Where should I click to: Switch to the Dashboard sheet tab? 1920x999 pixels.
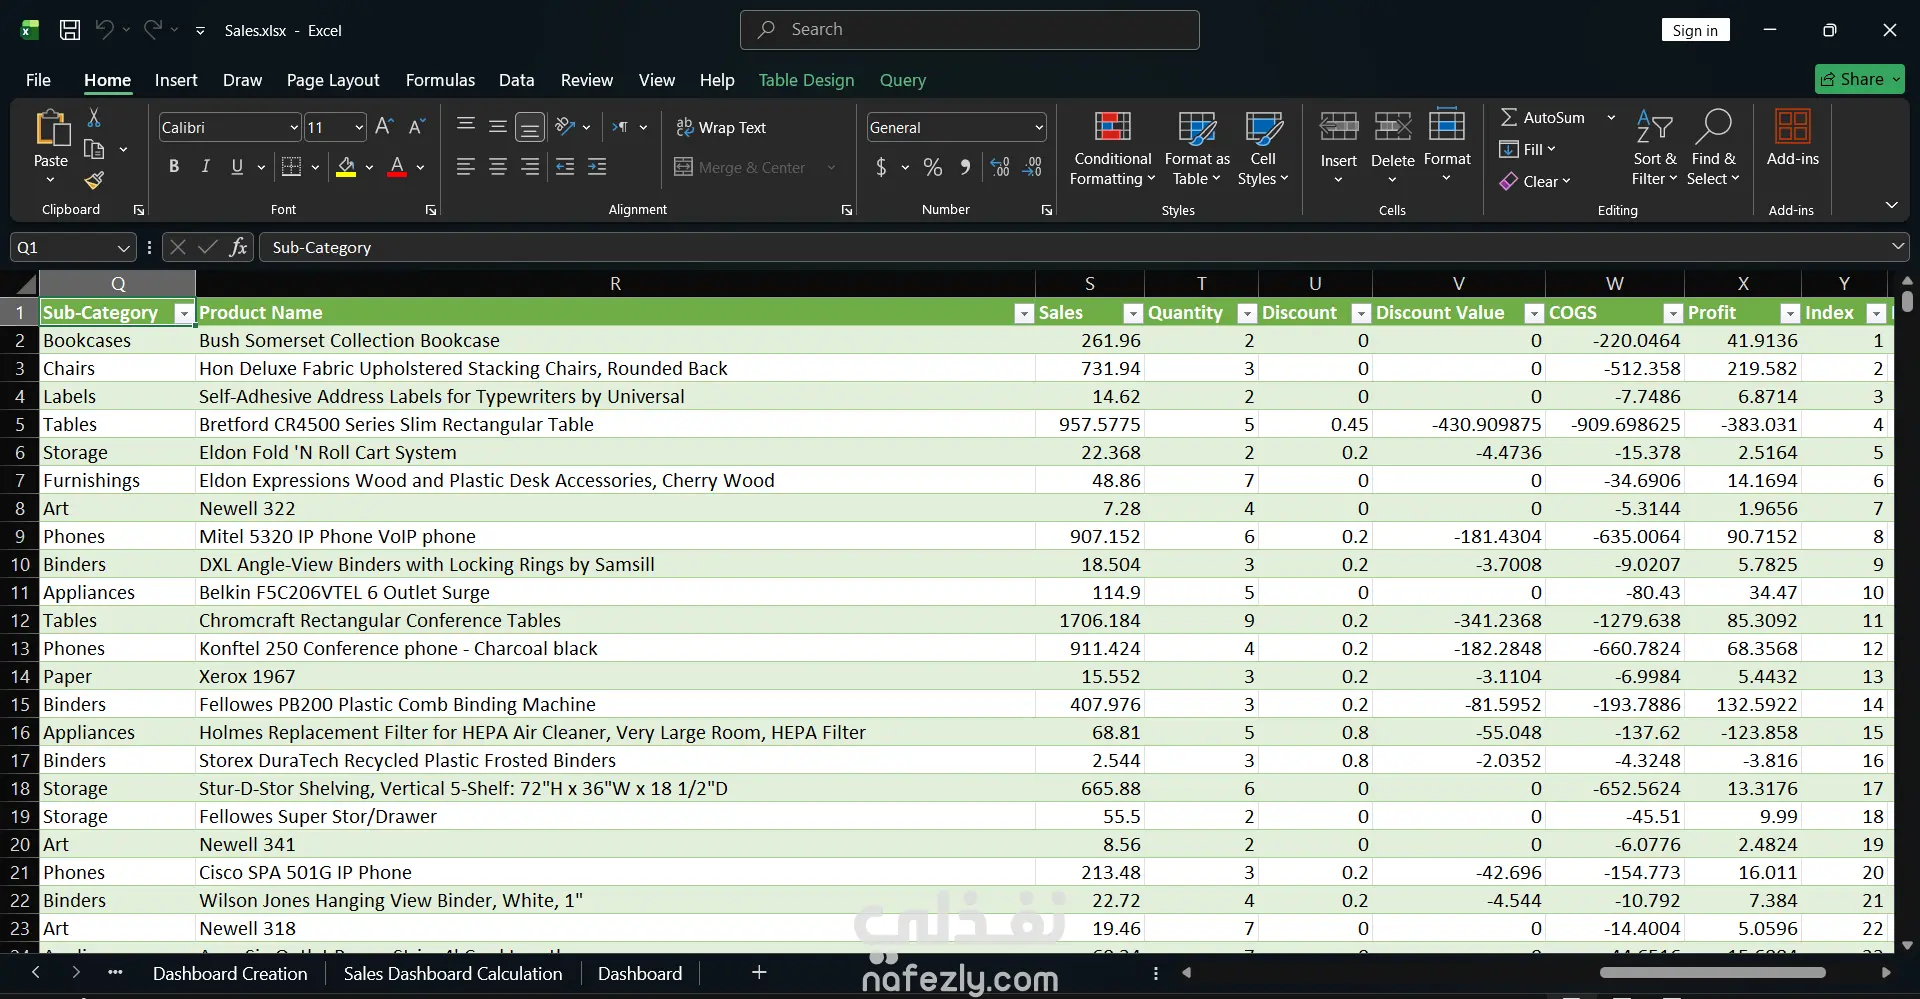coord(639,973)
